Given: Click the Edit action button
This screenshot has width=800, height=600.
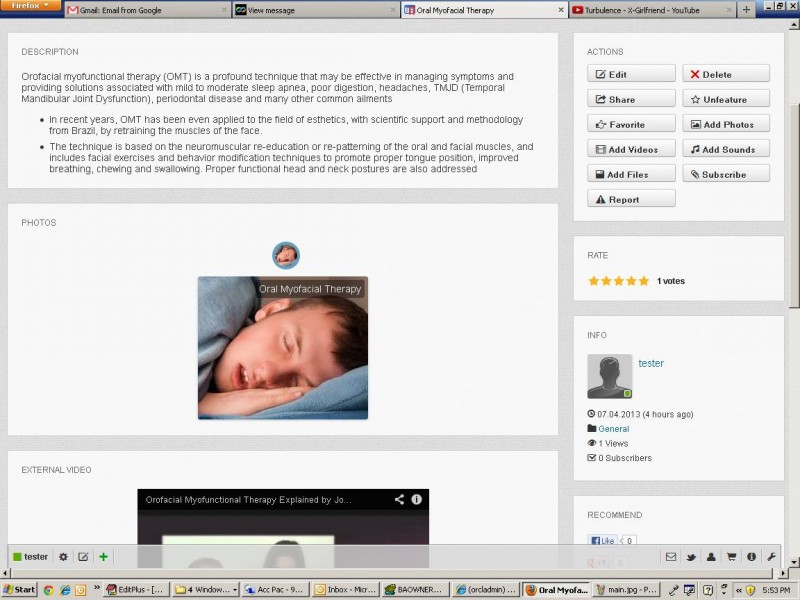Looking at the screenshot, I should (631, 74).
